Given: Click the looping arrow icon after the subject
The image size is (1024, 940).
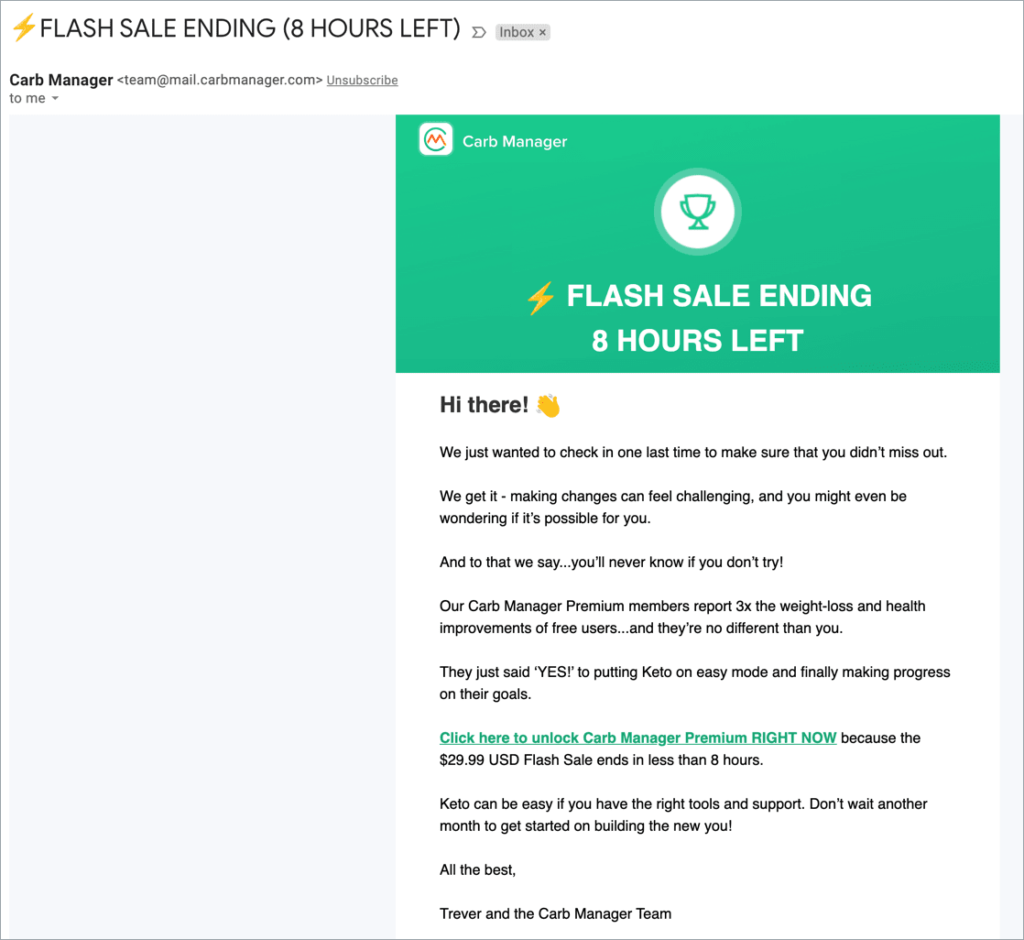Looking at the screenshot, I should click(x=477, y=31).
